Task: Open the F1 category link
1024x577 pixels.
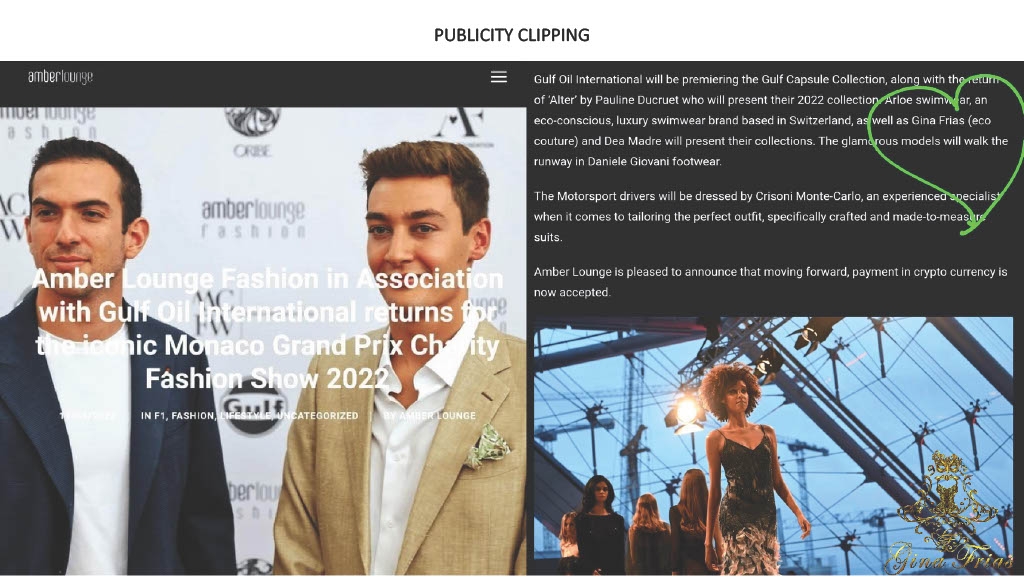Action: click(159, 416)
